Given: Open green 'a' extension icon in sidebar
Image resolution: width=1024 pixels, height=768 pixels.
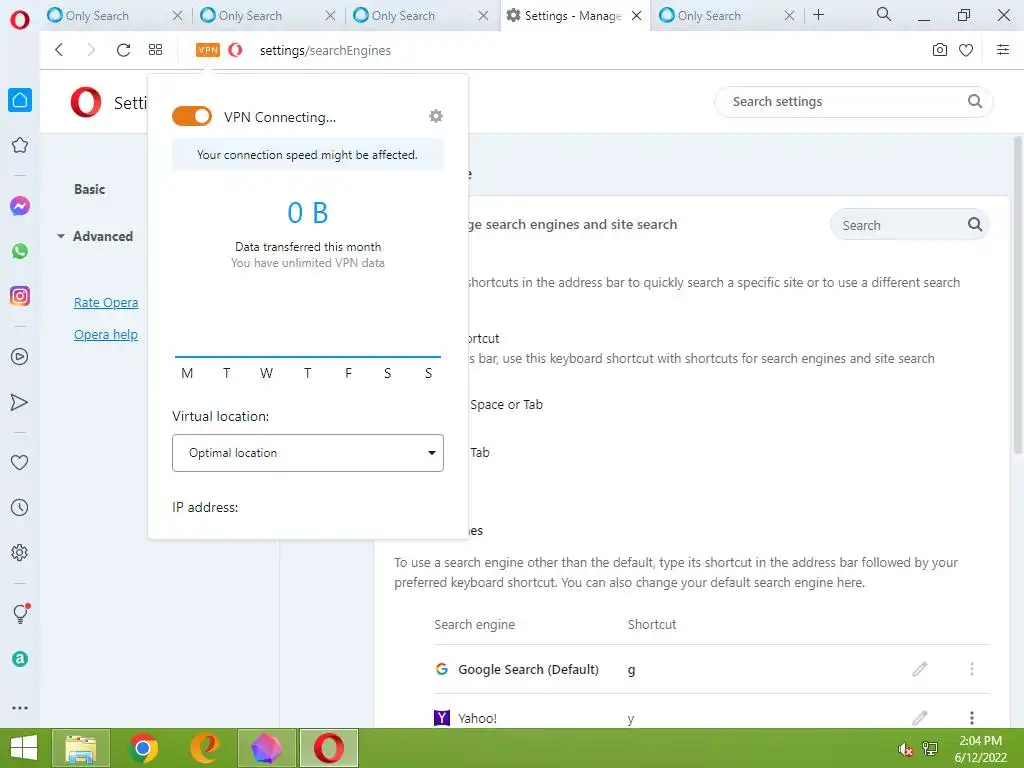Looking at the screenshot, I should pyautogui.click(x=20, y=659).
